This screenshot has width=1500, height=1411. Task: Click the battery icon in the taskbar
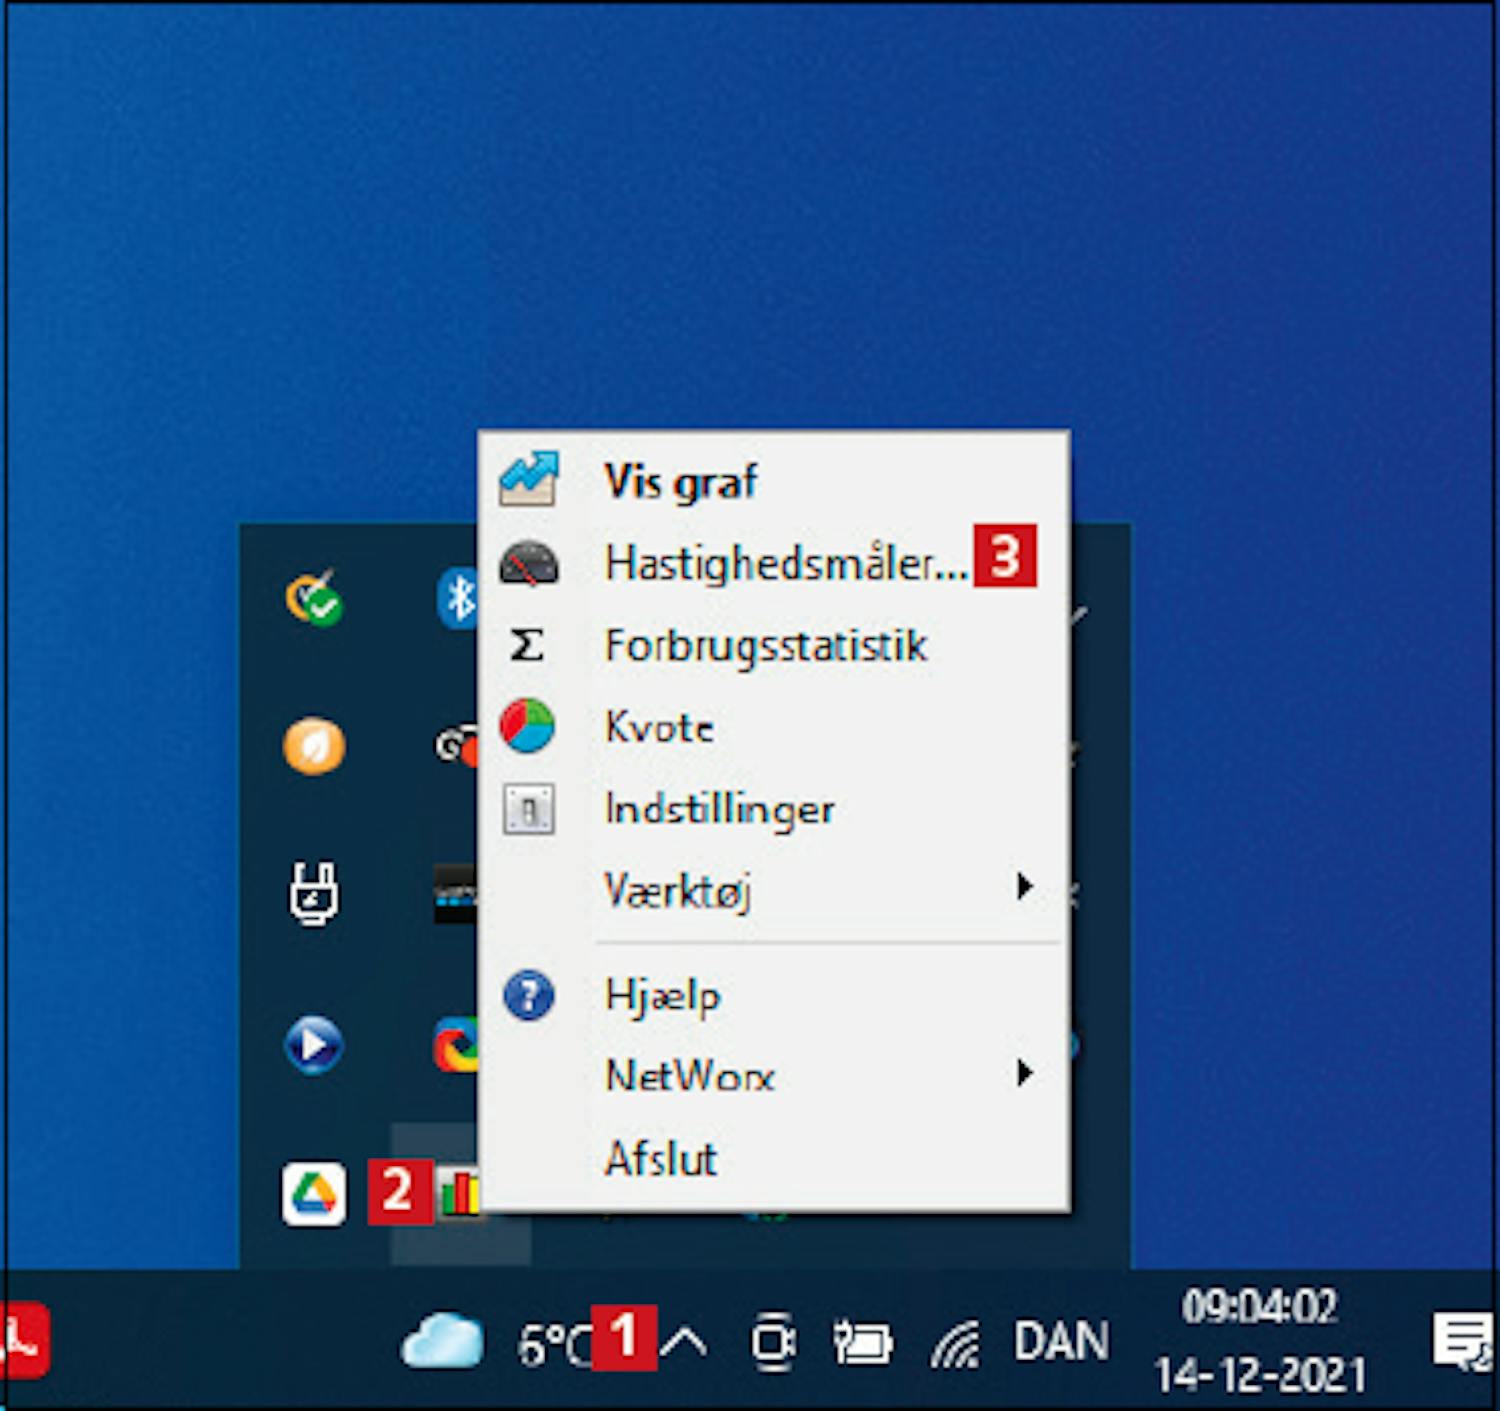click(x=863, y=1342)
